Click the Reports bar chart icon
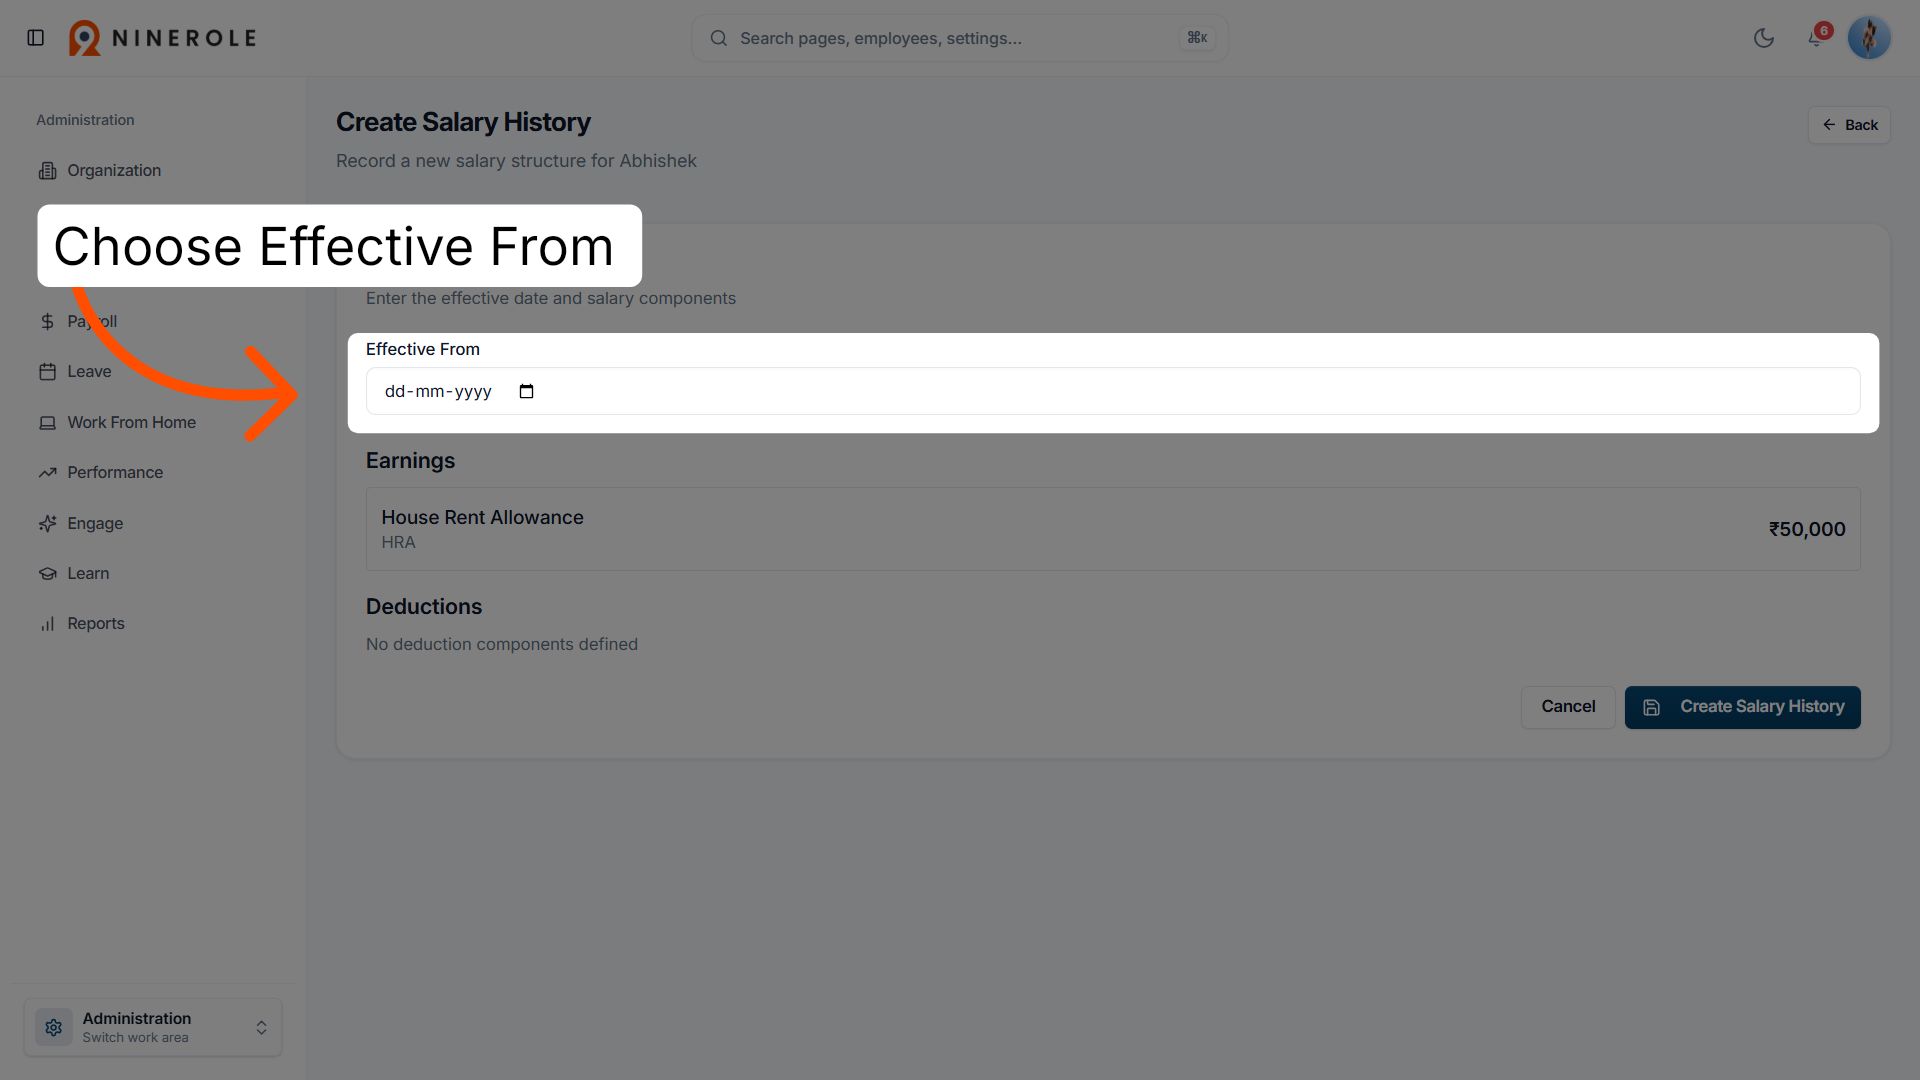 point(47,624)
